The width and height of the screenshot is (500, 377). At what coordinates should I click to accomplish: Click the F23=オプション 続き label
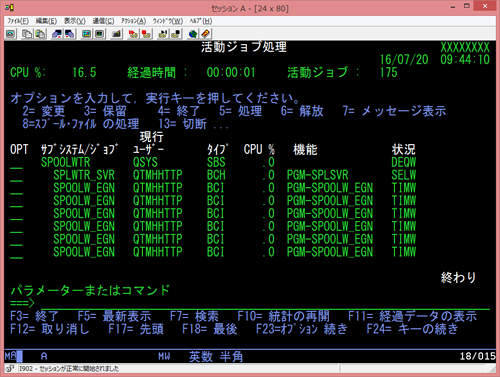point(302,329)
